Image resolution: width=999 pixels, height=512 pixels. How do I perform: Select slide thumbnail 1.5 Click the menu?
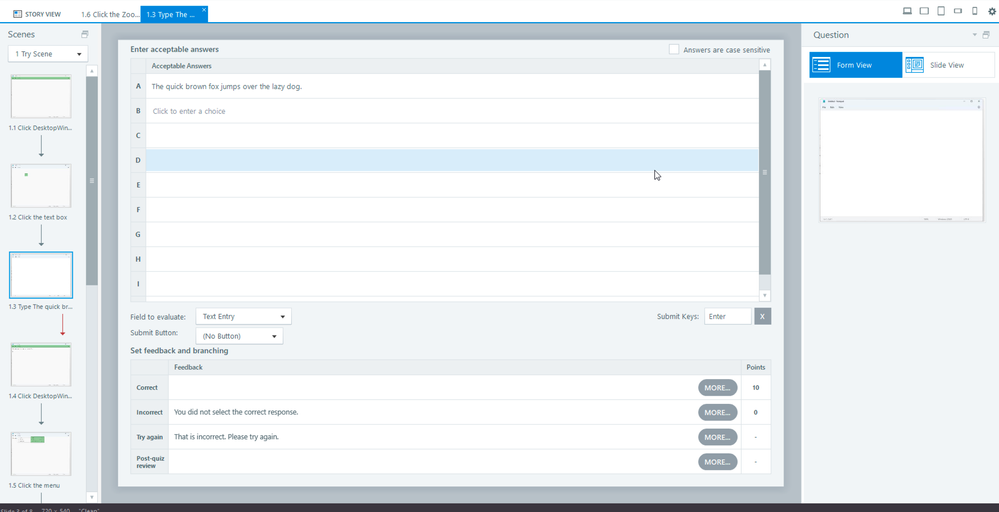41,454
